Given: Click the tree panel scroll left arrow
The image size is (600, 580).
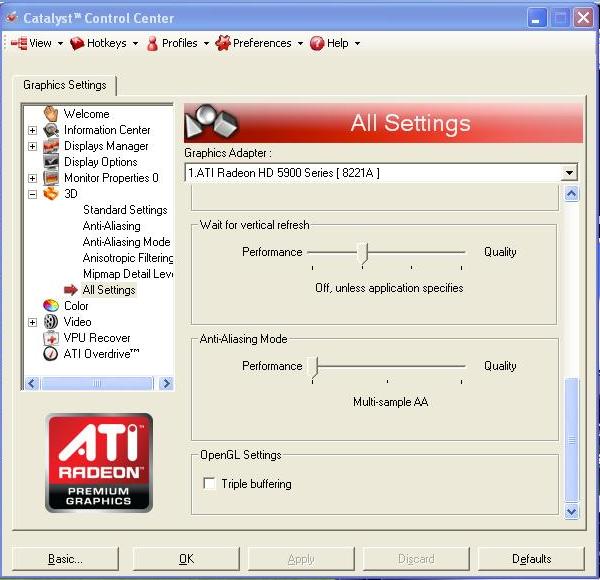Looking at the screenshot, I should [x=32, y=383].
